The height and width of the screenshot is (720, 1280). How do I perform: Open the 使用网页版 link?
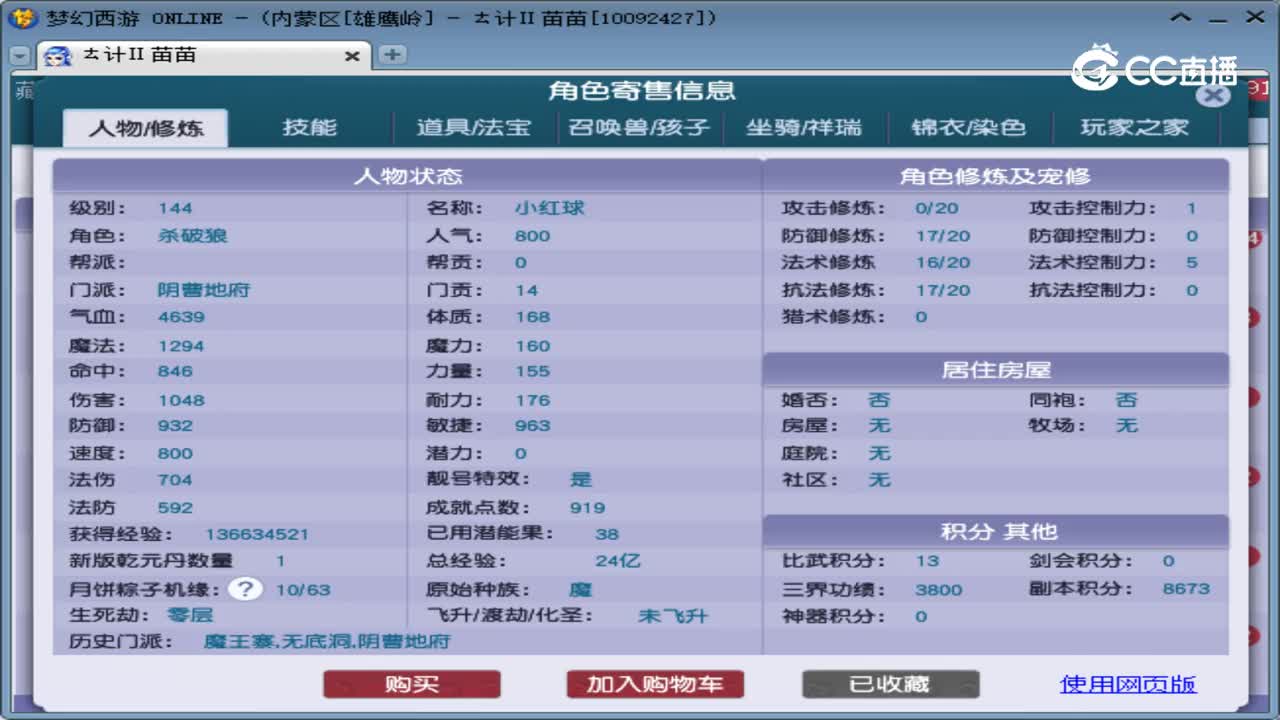click(1128, 685)
